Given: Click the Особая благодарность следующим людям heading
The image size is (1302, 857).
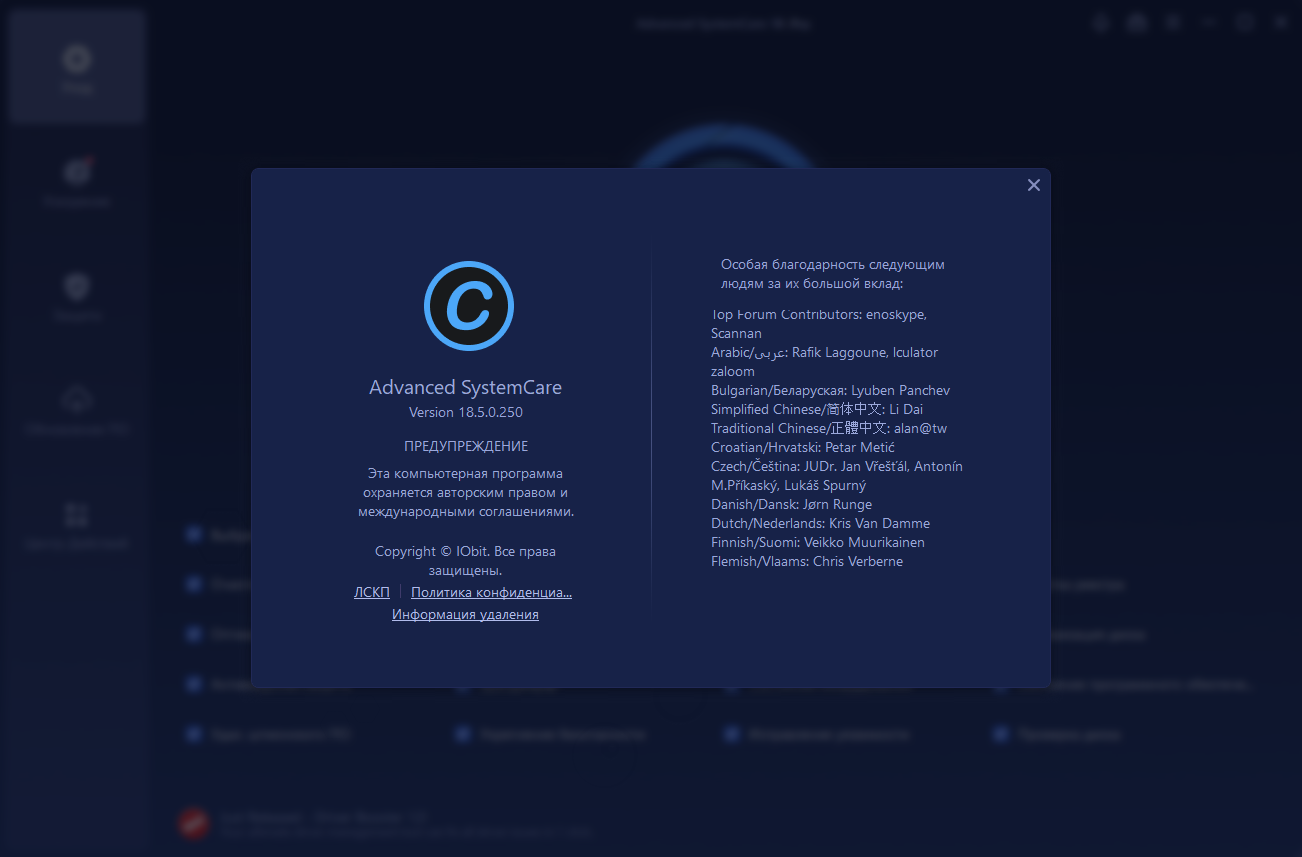Looking at the screenshot, I should [833, 274].
